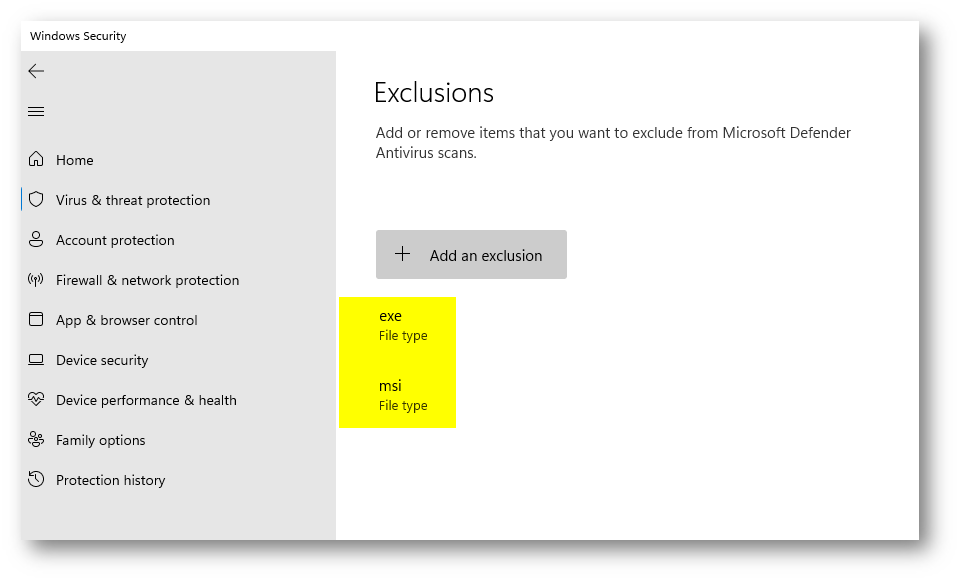961x582 pixels.
Task: Select Firewall & network protection
Action: (148, 281)
